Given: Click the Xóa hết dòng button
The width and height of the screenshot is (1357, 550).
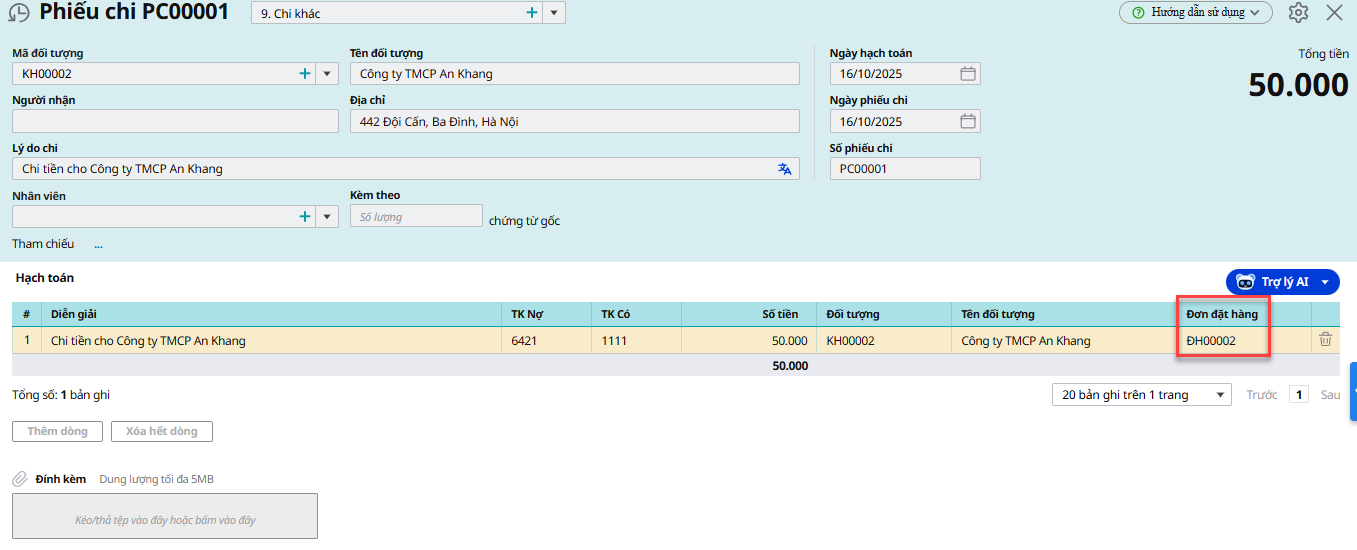Looking at the screenshot, I should point(161,432).
